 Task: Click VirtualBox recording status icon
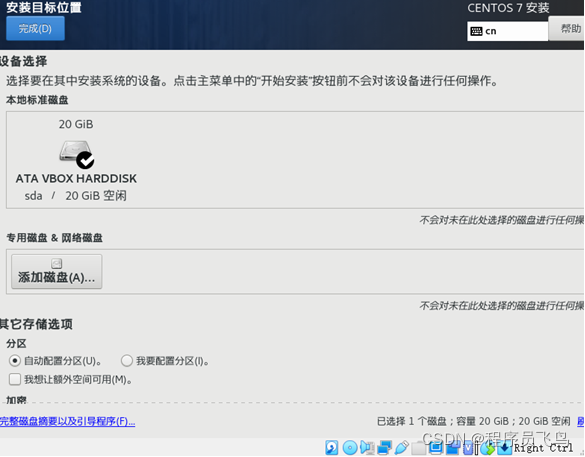(453, 447)
